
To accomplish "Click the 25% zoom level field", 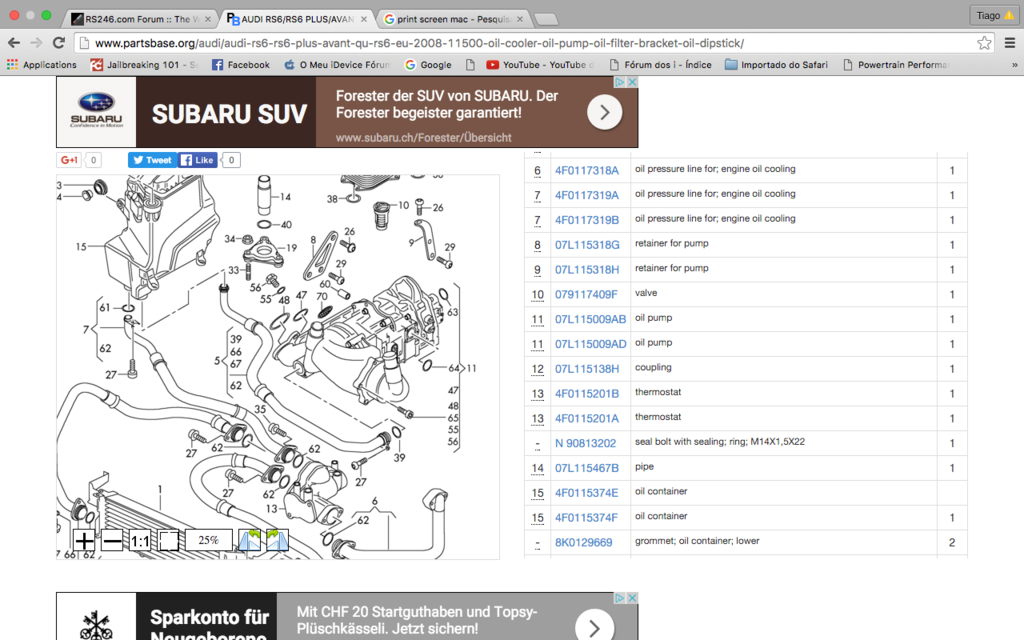I will point(208,541).
